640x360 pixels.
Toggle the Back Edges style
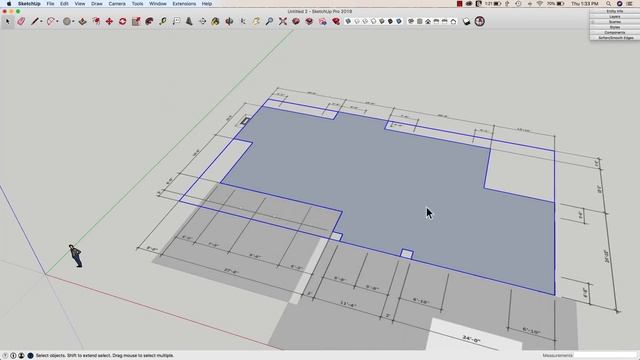click(357, 21)
